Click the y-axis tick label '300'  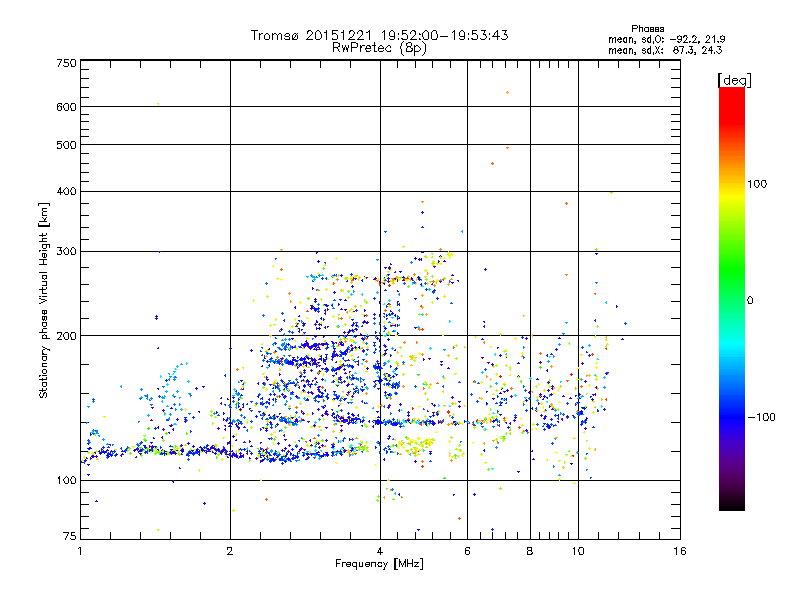[66, 252]
